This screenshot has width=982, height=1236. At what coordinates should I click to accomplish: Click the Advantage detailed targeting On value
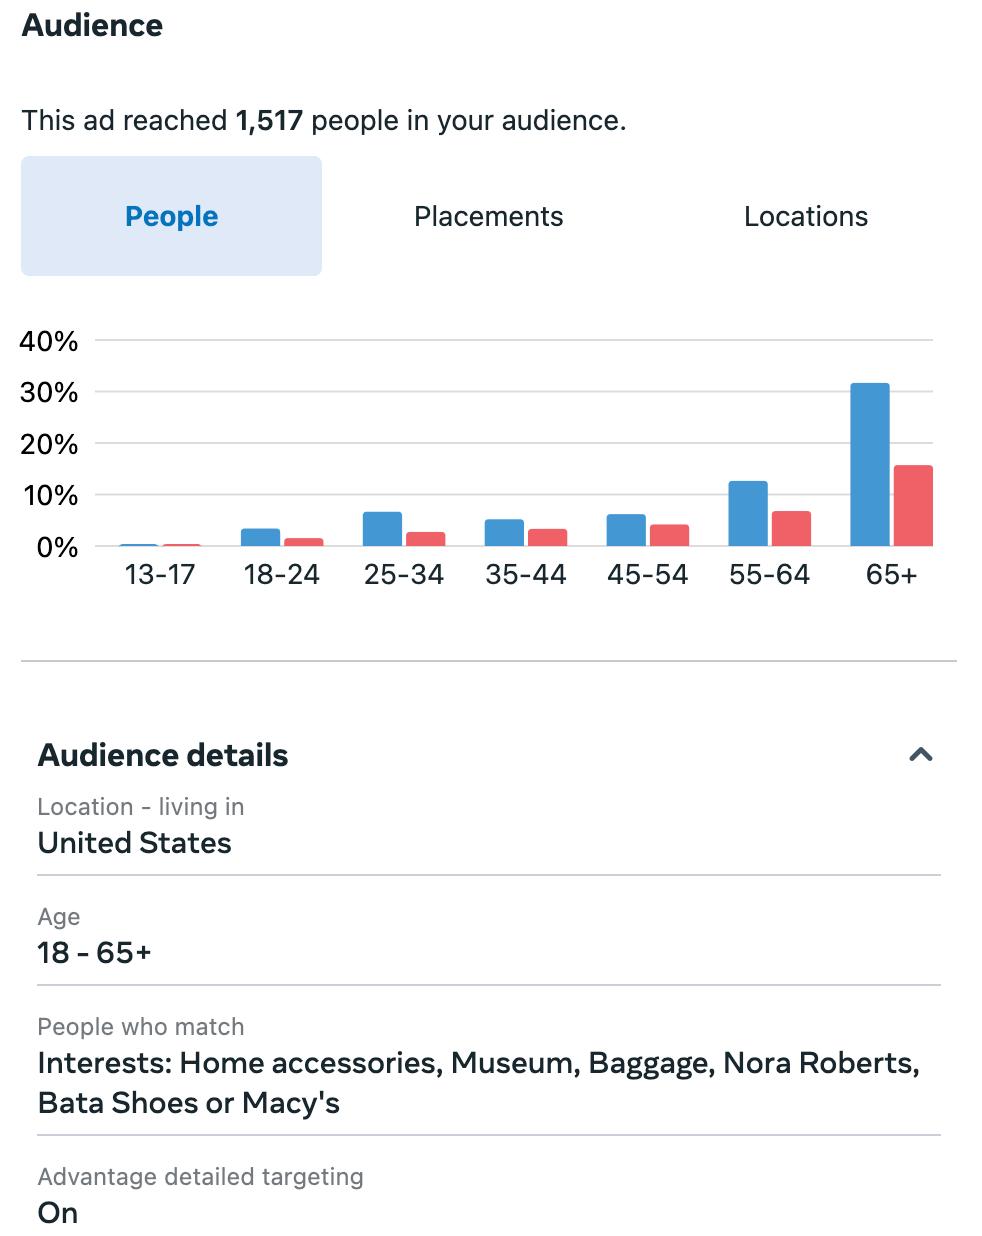coord(58,1213)
